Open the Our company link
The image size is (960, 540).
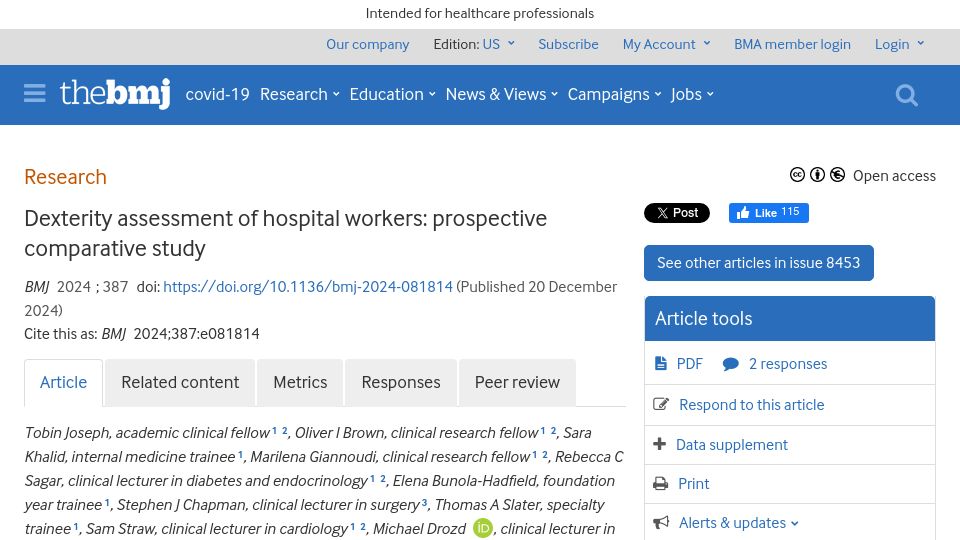tap(367, 44)
